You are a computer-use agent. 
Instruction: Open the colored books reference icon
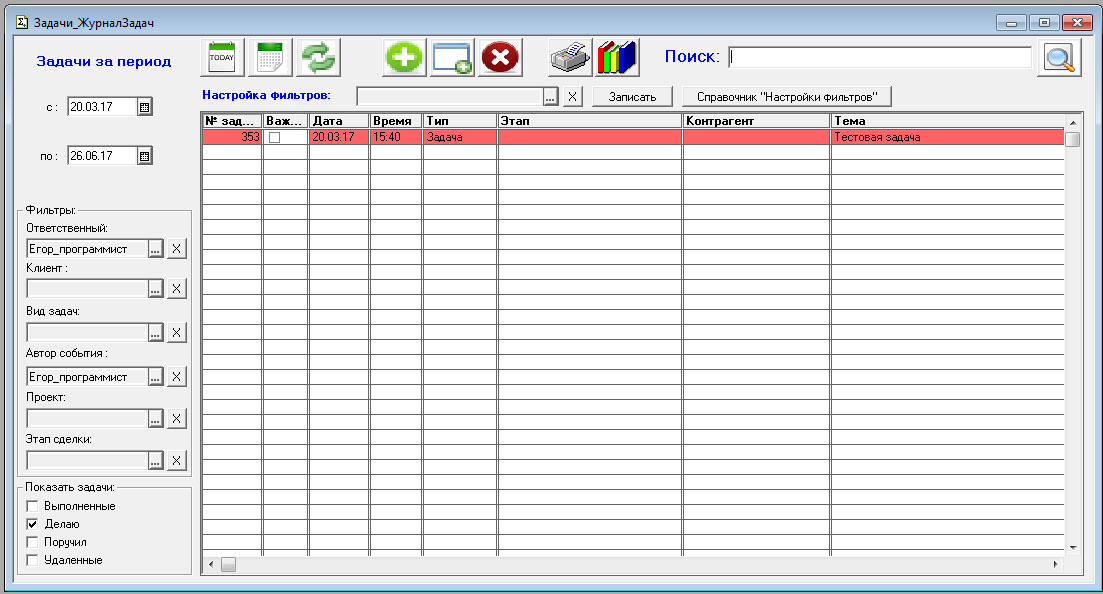click(617, 58)
